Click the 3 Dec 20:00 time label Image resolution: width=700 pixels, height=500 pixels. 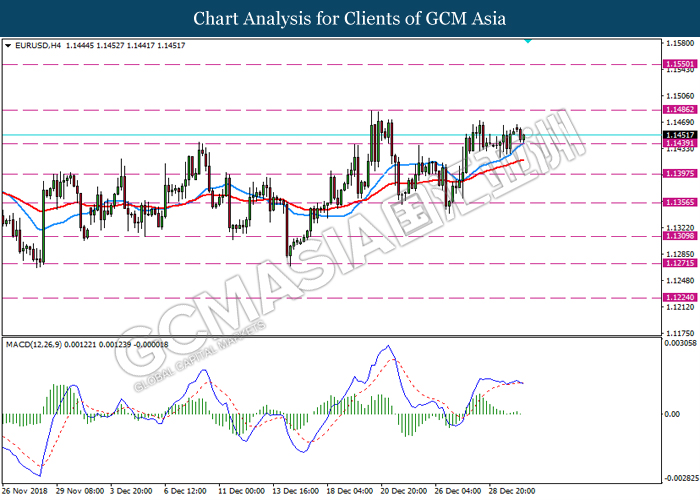[x=131, y=491]
